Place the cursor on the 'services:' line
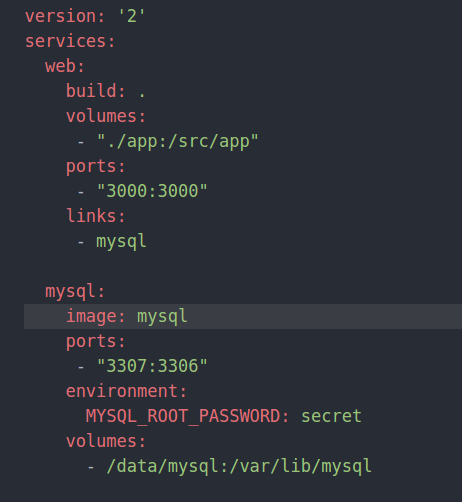Screen dimensions: 462x502 70,41
